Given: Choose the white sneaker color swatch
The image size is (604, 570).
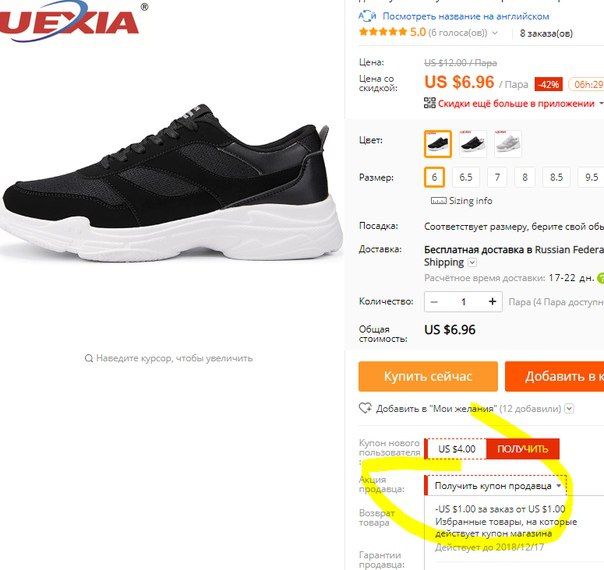Looking at the screenshot, I should [x=508, y=144].
